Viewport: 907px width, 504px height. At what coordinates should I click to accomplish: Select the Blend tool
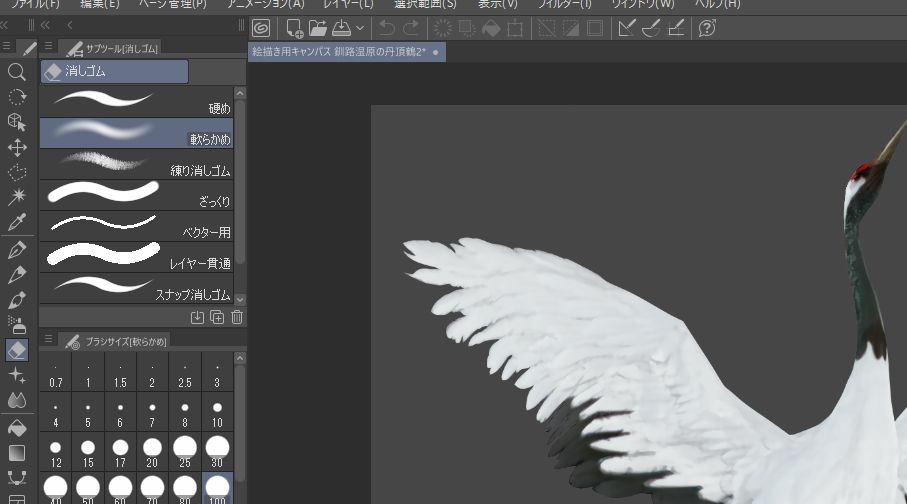(x=17, y=400)
